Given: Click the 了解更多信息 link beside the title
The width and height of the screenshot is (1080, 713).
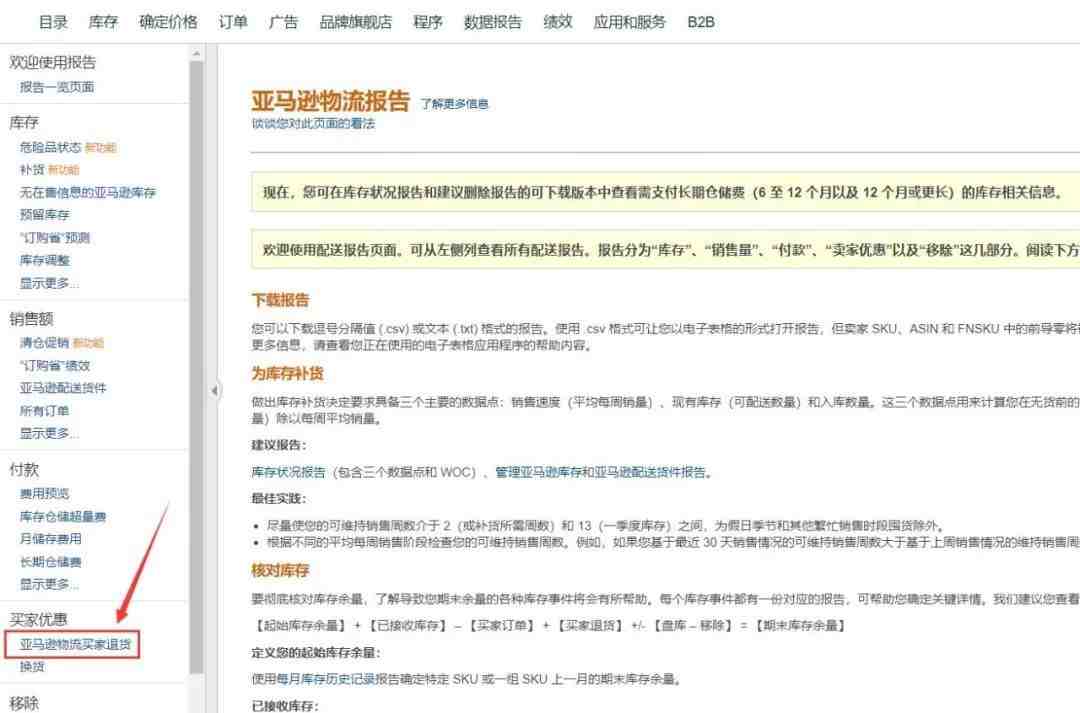Looking at the screenshot, I should point(454,104).
